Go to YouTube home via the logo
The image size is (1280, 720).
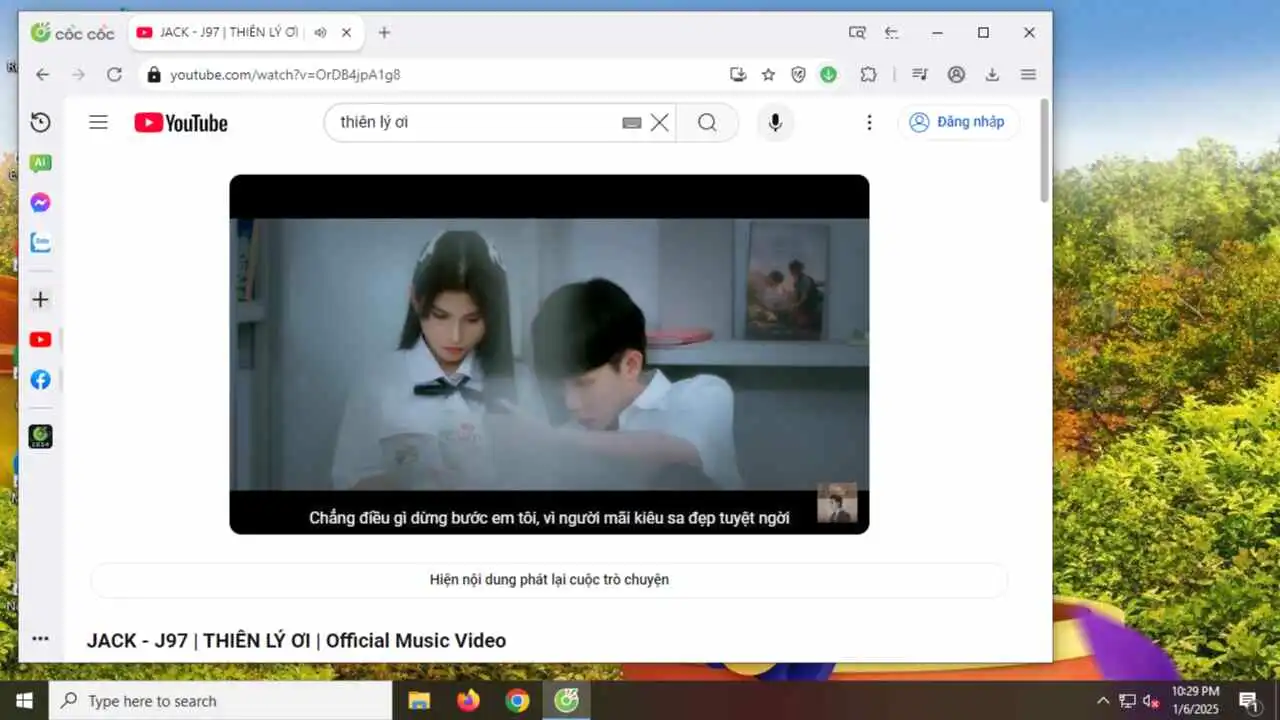pyautogui.click(x=181, y=122)
